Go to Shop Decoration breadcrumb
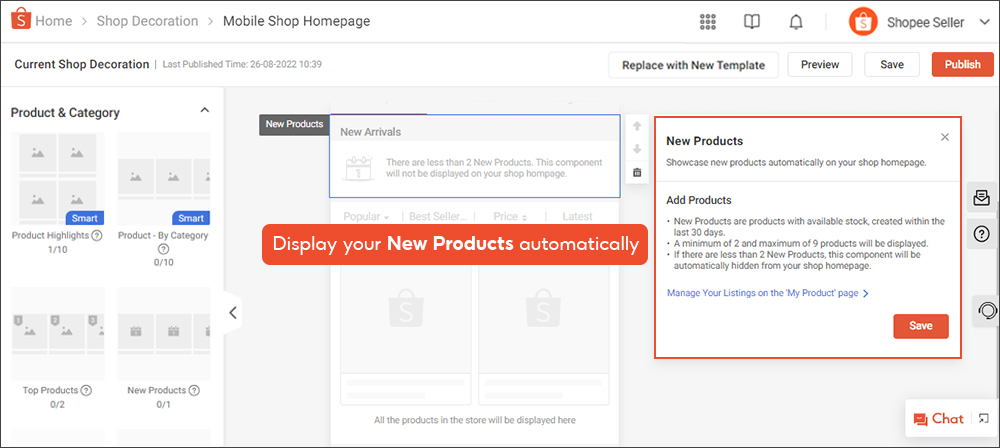This screenshot has width=1000, height=448. click(146, 21)
